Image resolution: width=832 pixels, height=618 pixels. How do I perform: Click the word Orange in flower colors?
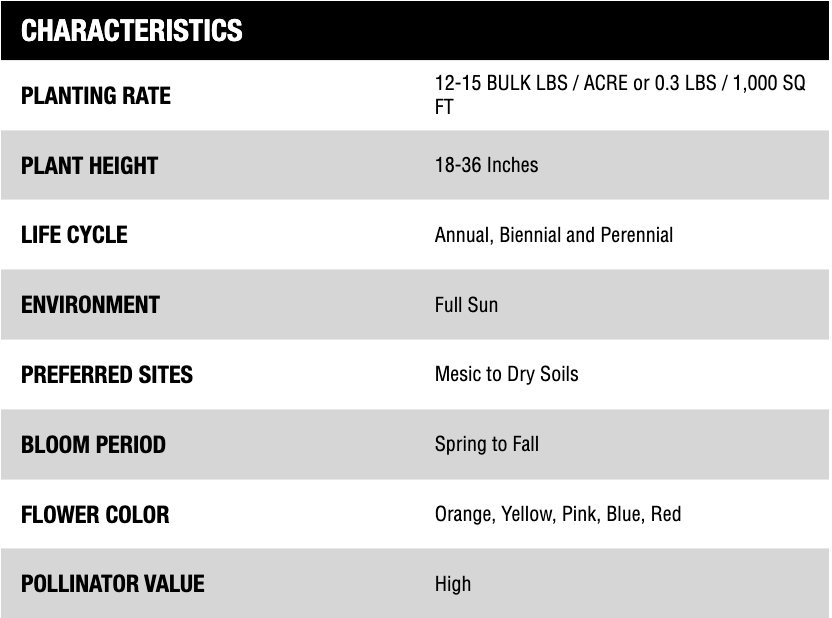(463, 515)
